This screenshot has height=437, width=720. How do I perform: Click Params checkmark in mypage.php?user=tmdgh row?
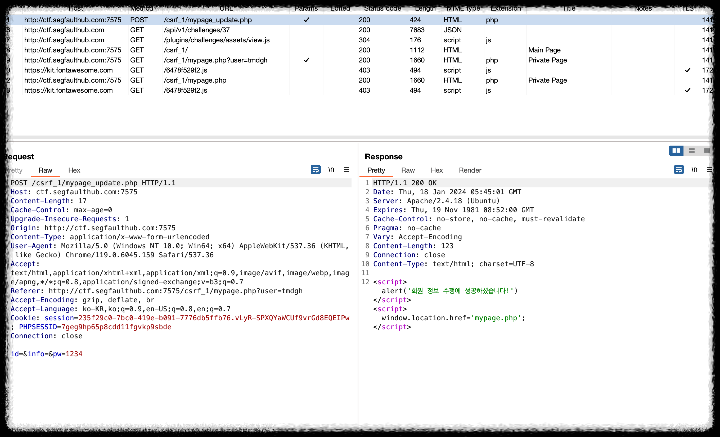click(306, 60)
